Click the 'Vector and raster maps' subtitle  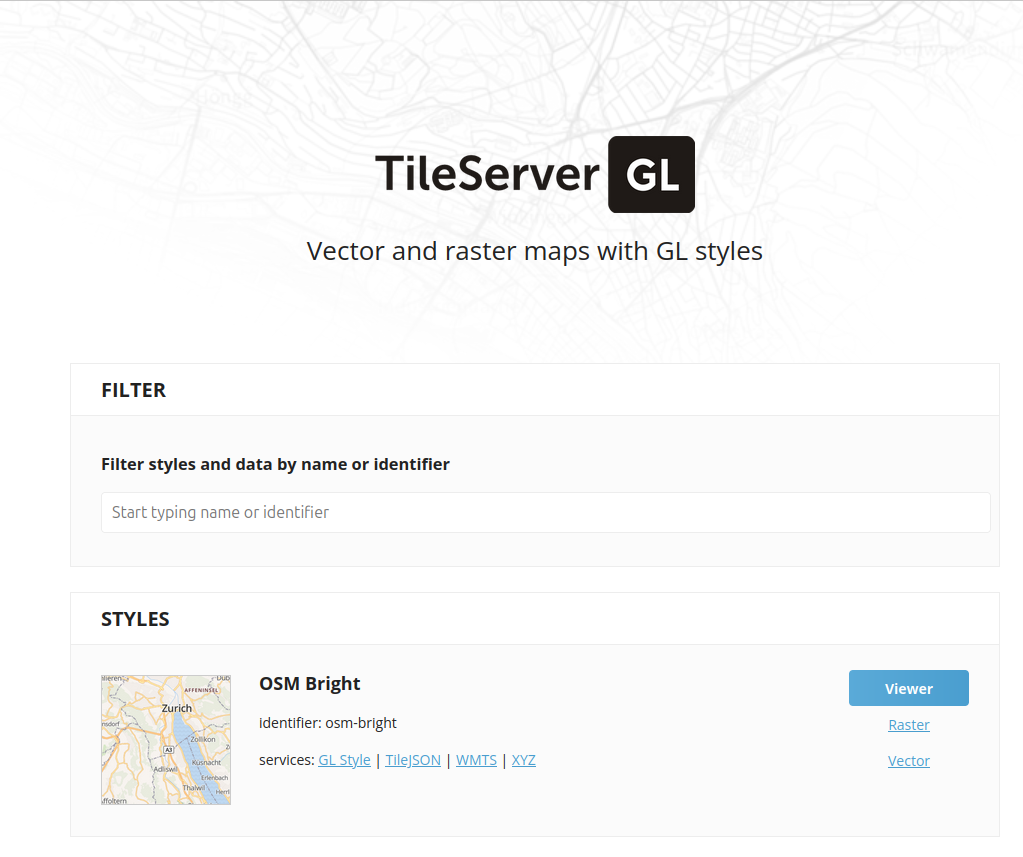point(534,250)
